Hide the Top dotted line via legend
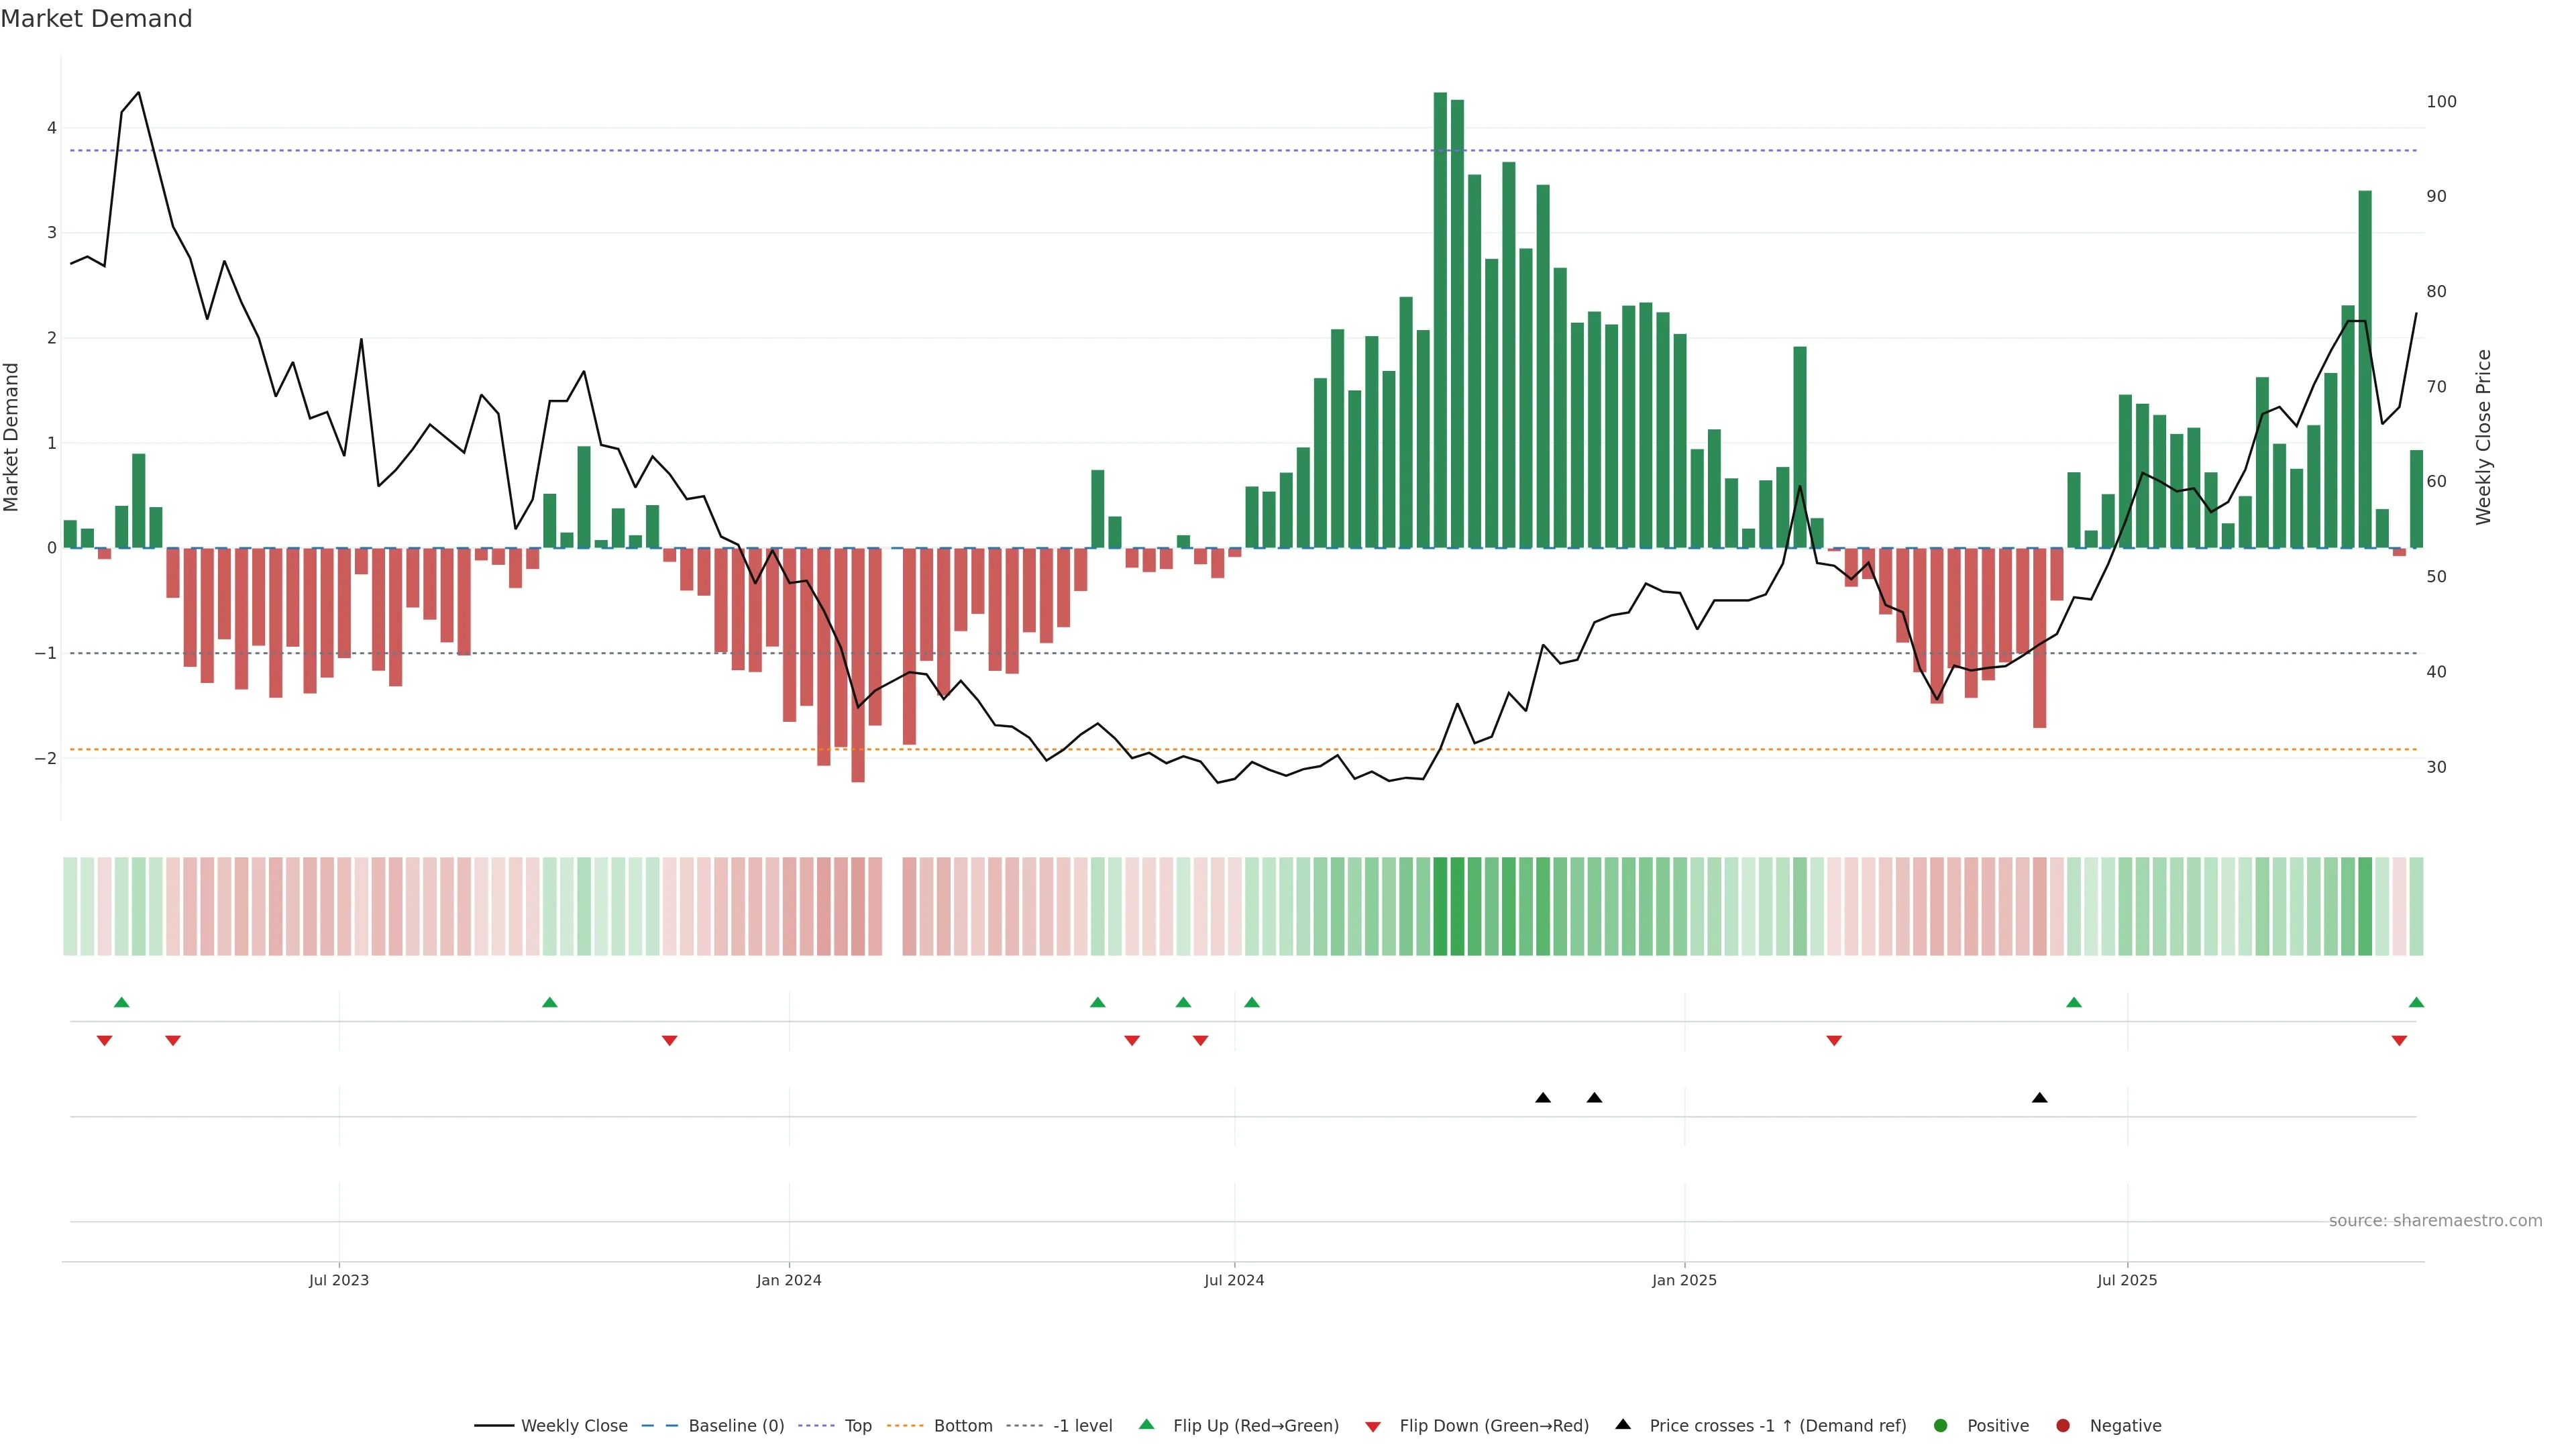Screen dimensions: 2576x1449 857,1426
